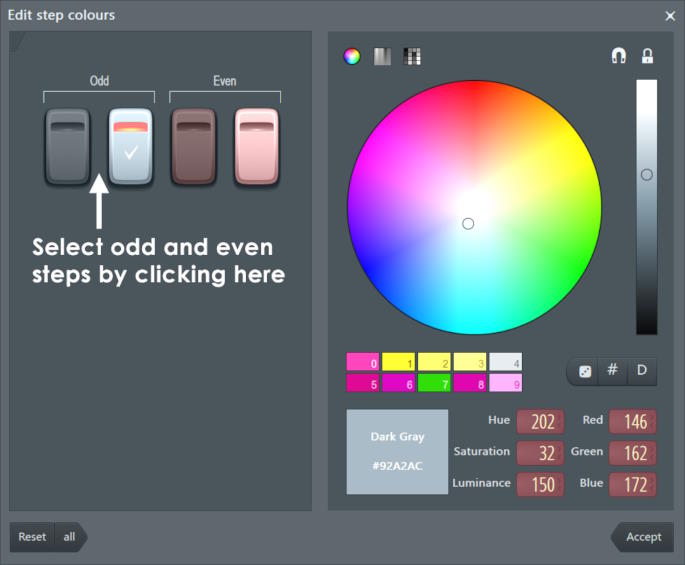685x565 pixels.
Task: Click the hash hex code button
Action: [x=613, y=371]
